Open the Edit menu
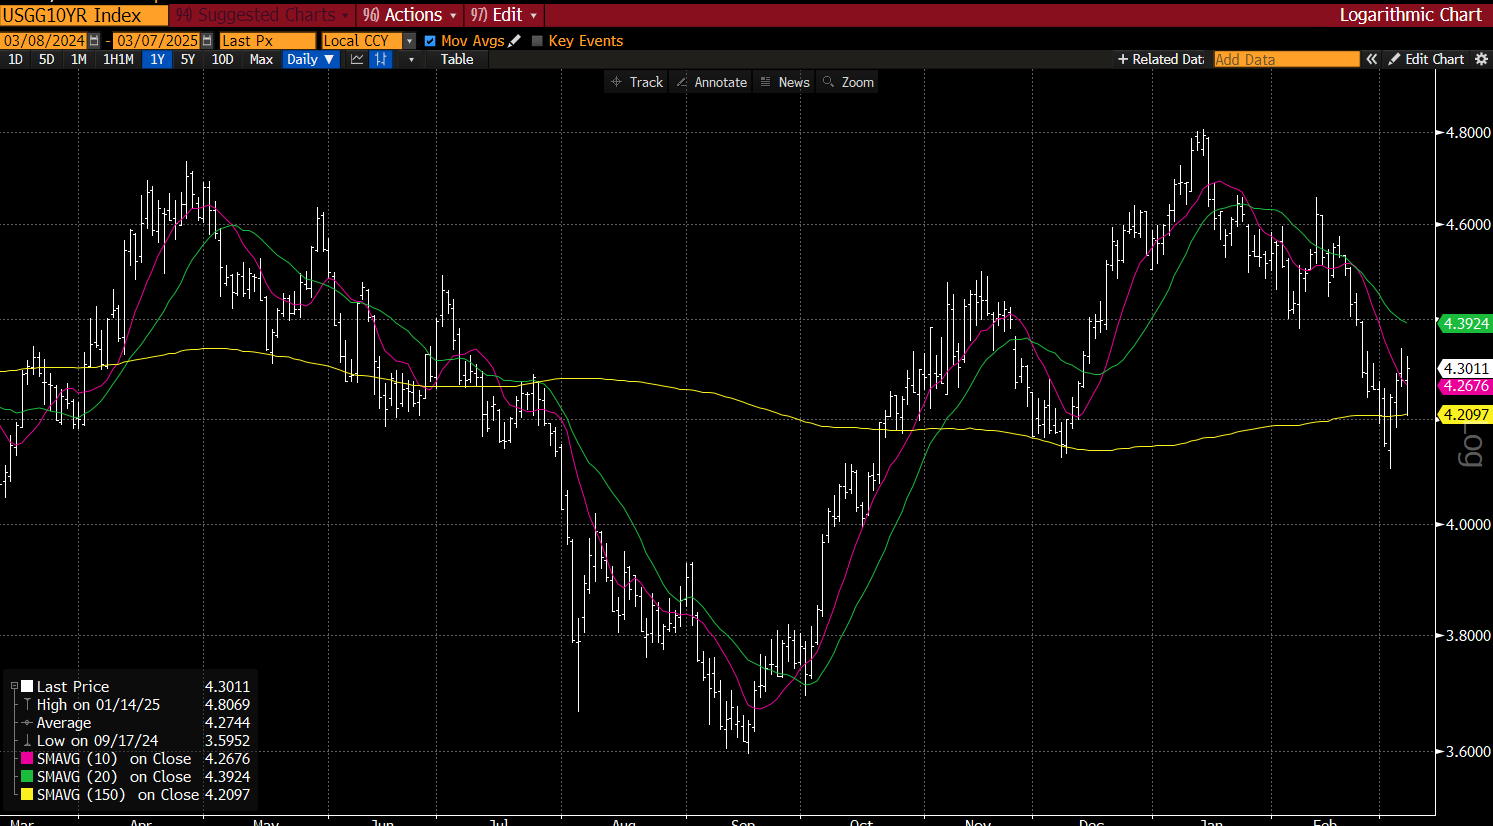 (504, 15)
